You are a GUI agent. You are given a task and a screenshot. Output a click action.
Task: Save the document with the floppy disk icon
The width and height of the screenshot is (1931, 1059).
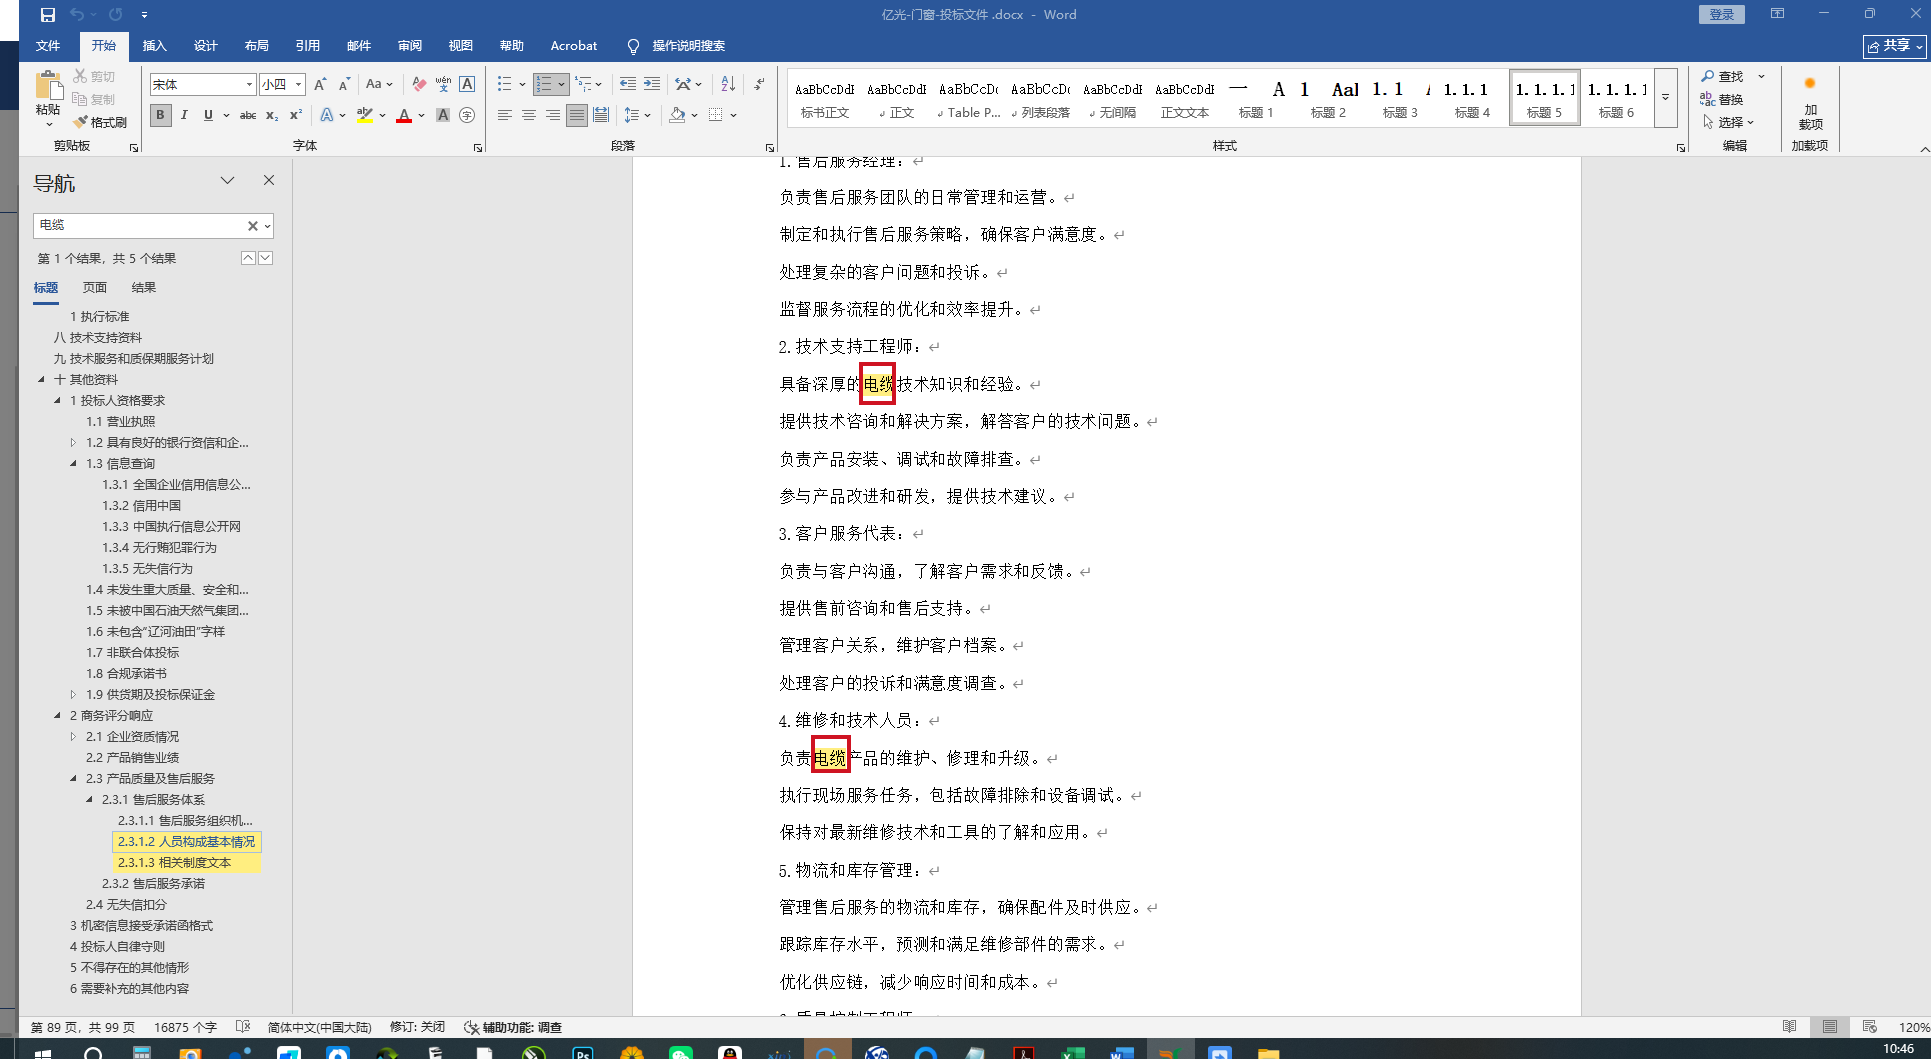[47, 15]
